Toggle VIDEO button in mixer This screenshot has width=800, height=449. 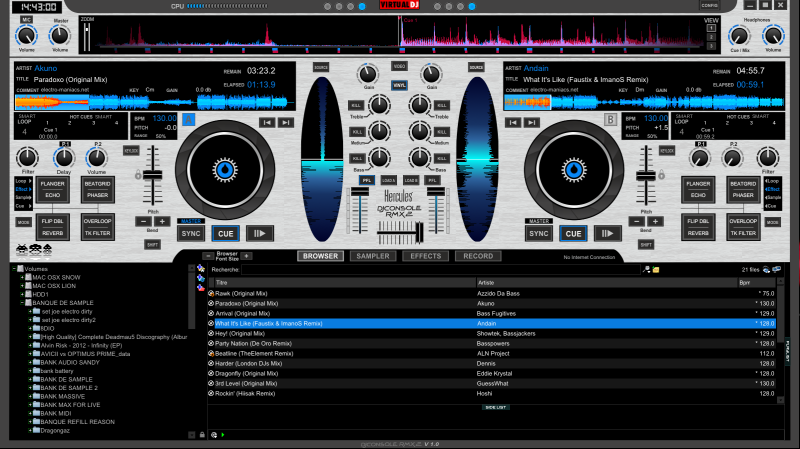[x=399, y=66]
